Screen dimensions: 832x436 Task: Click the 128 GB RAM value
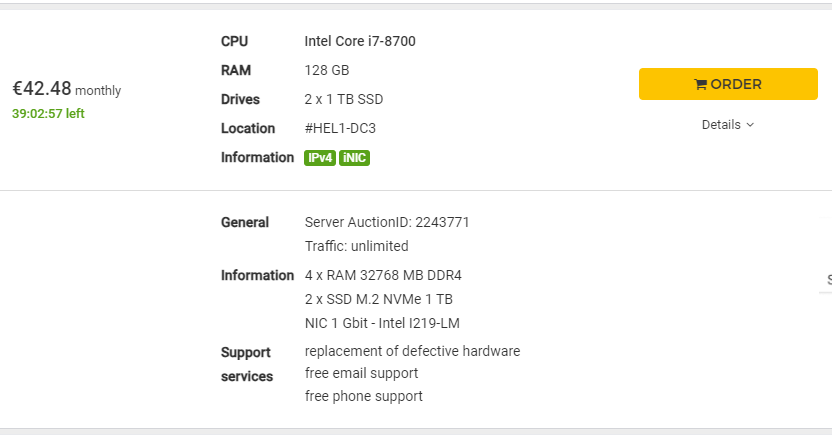click(327, 71)
